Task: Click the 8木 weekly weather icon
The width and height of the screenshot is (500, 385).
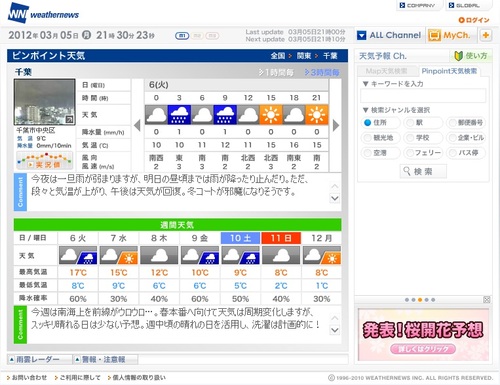Action: click(159, 255)
